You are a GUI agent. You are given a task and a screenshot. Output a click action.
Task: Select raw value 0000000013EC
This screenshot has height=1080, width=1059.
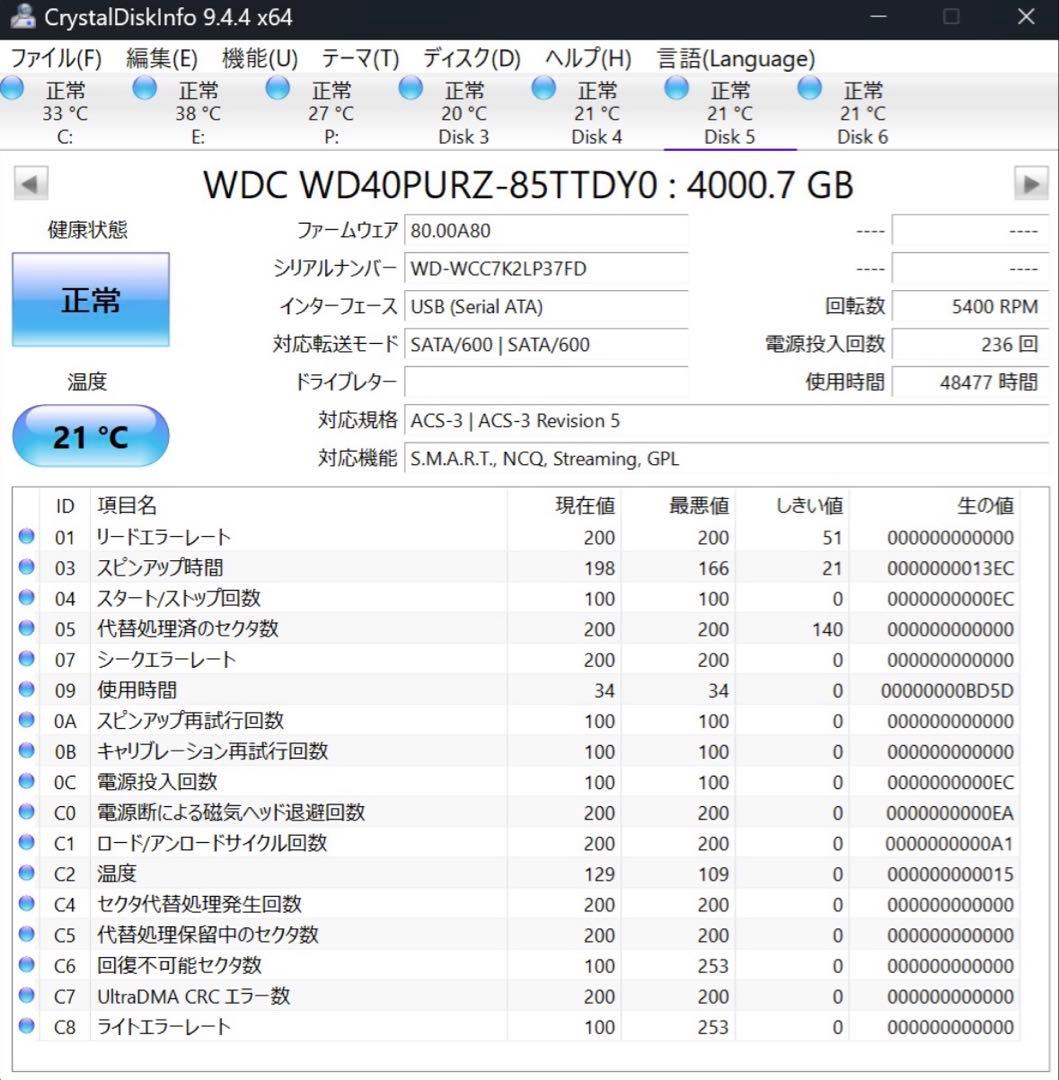click(x=950, y=568)
